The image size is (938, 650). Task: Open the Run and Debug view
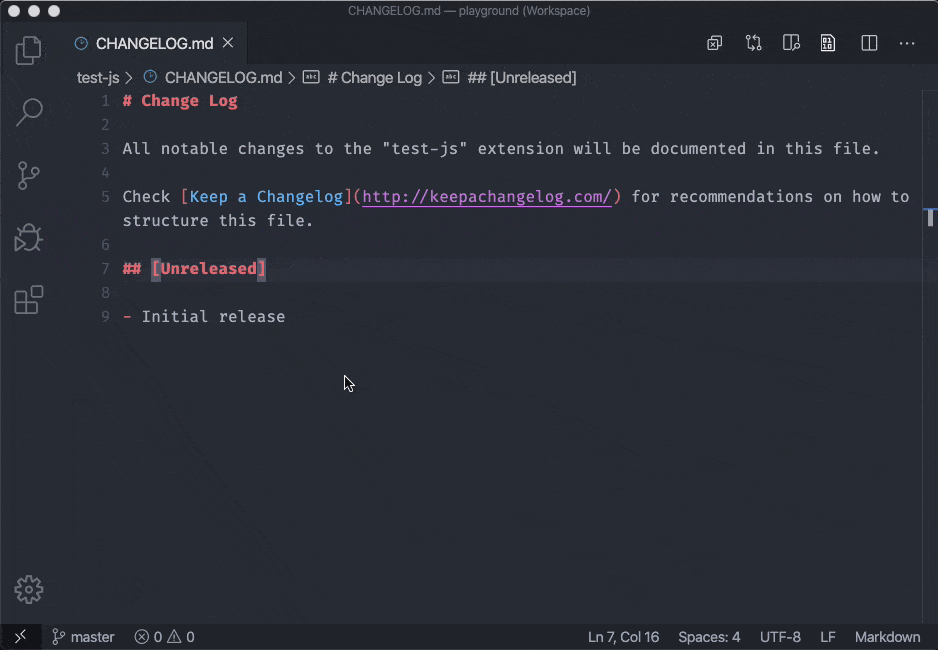pyautogui.click(x=28, y=238)
